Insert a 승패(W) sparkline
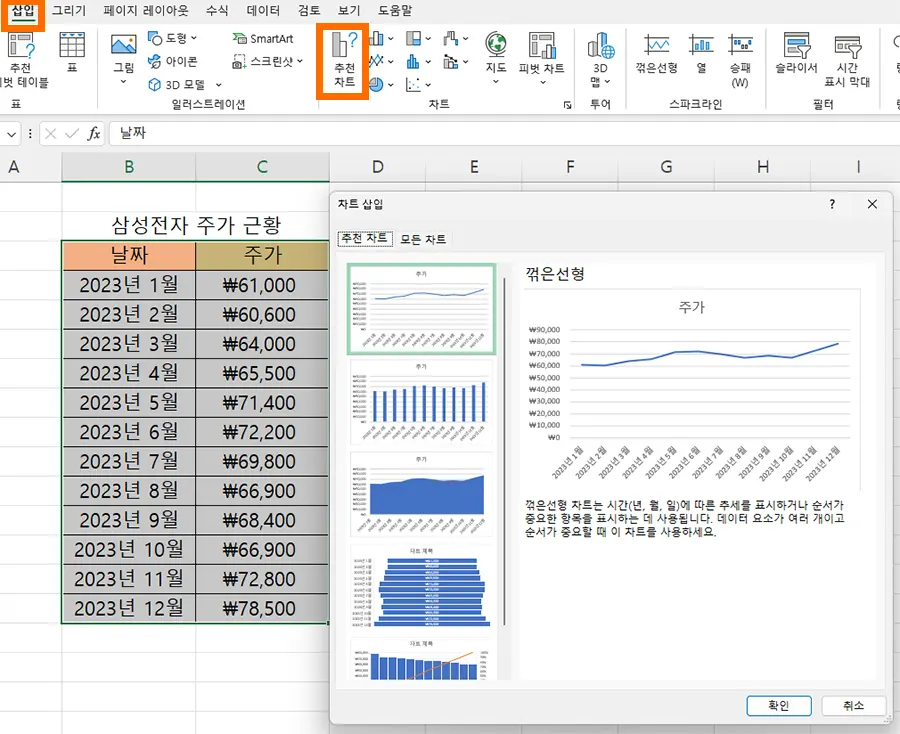This screenshot has height=734, width=900. tap(740, 45)
